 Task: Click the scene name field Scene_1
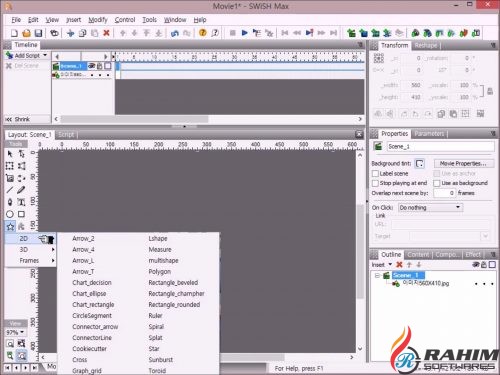click(441, 146)
